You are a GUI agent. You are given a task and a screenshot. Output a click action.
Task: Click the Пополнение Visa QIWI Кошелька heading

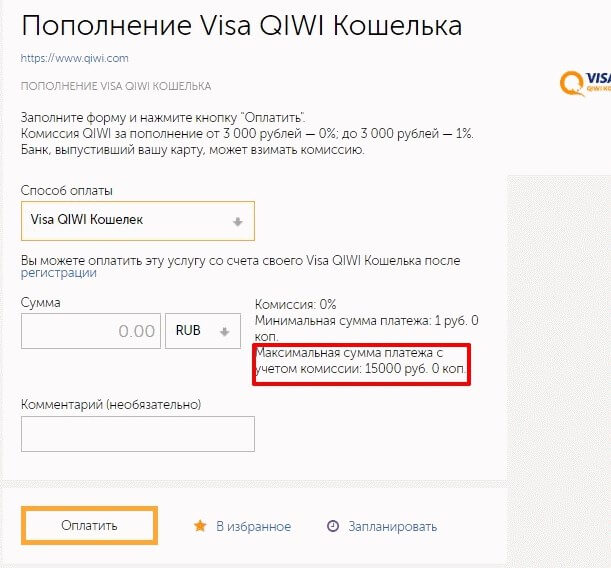(241, 24)
